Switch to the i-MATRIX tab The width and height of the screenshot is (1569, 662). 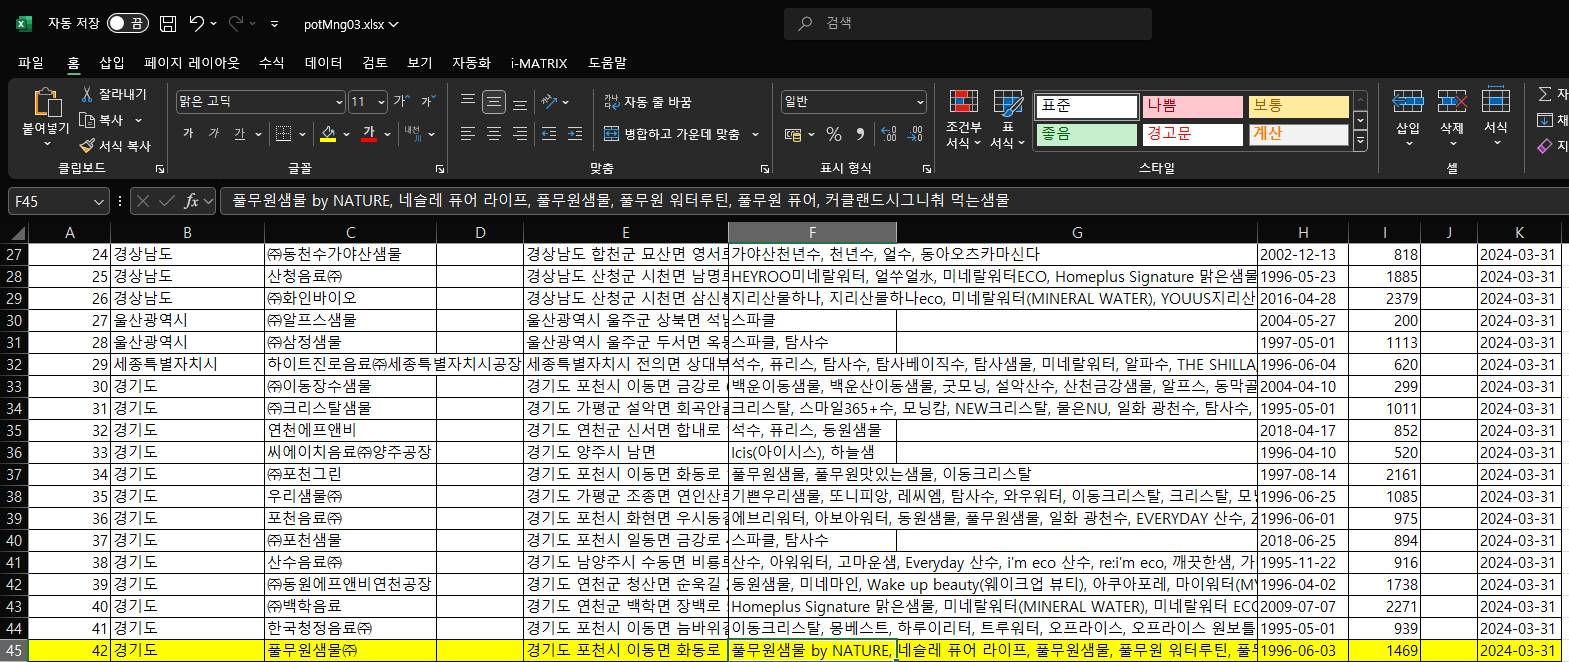(x=539, y=63)
